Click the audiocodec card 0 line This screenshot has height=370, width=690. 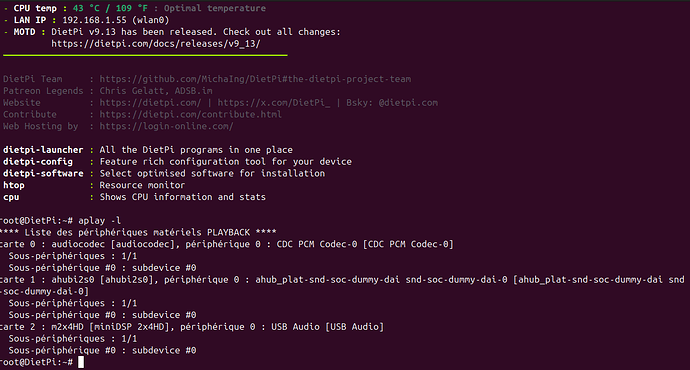[226, 244]
